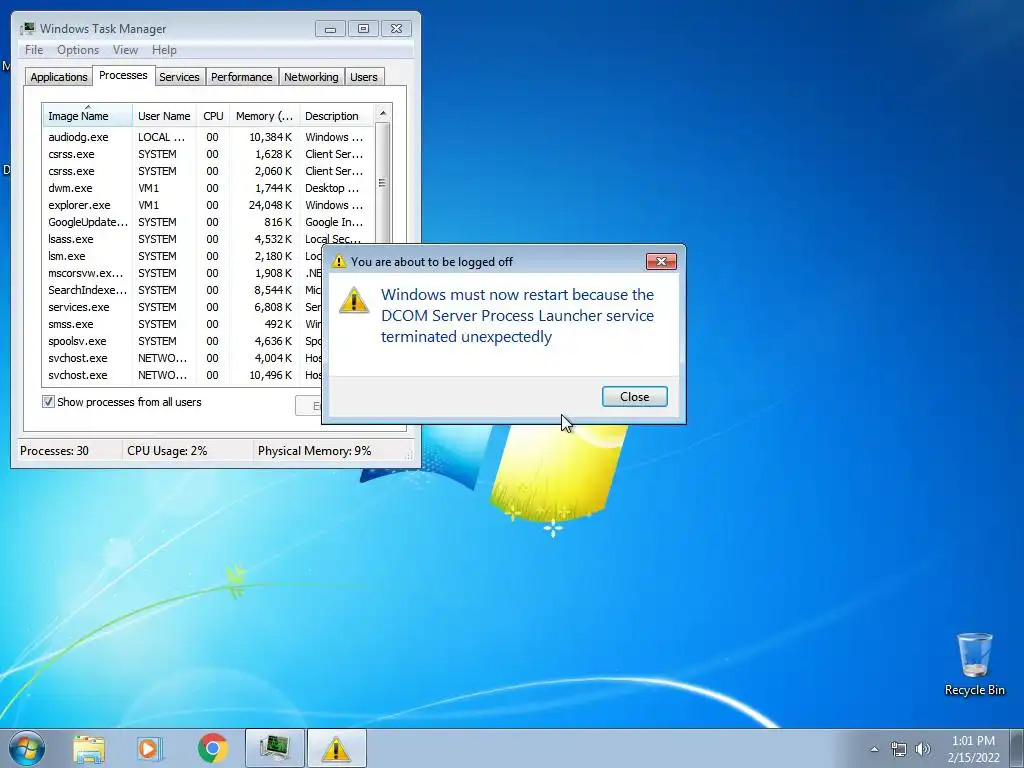The image size is (1024, 768).
Task: Select dwm.exe process
Action: coord(209,188)
